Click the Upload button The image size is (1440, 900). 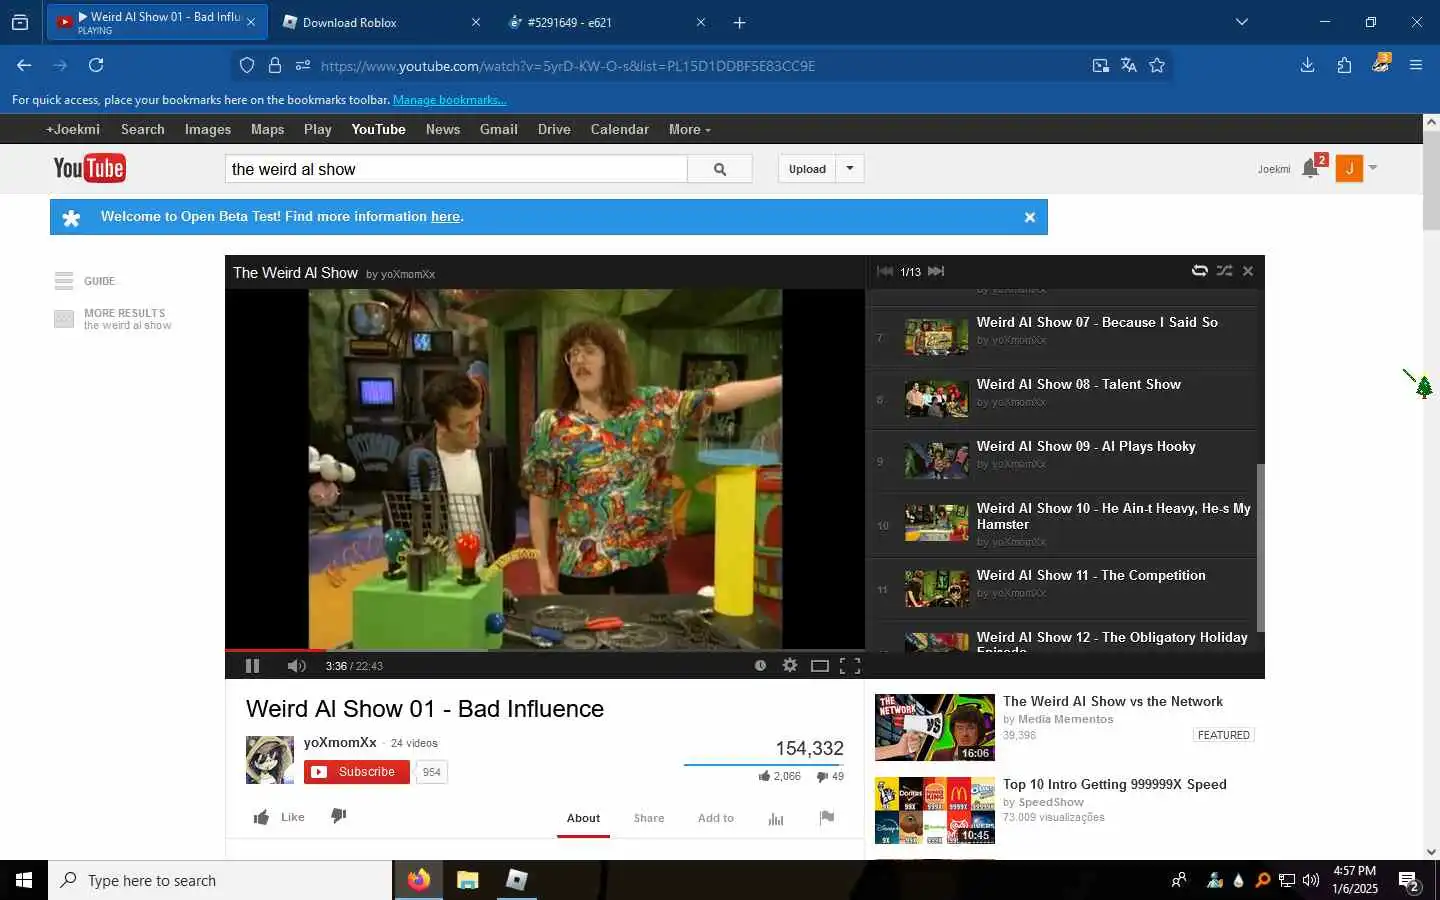807,169
